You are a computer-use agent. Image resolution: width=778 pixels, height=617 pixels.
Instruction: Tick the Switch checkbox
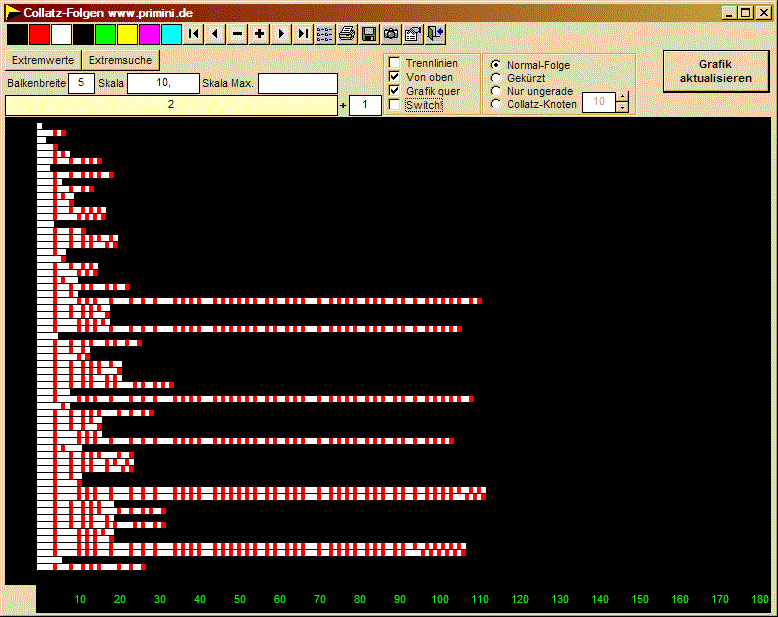[x=394, y=105]
